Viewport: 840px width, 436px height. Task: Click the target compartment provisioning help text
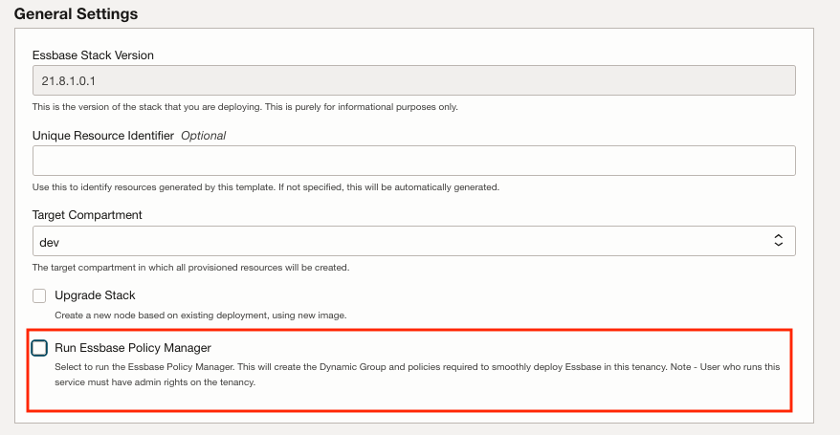(x=190, y=267)
